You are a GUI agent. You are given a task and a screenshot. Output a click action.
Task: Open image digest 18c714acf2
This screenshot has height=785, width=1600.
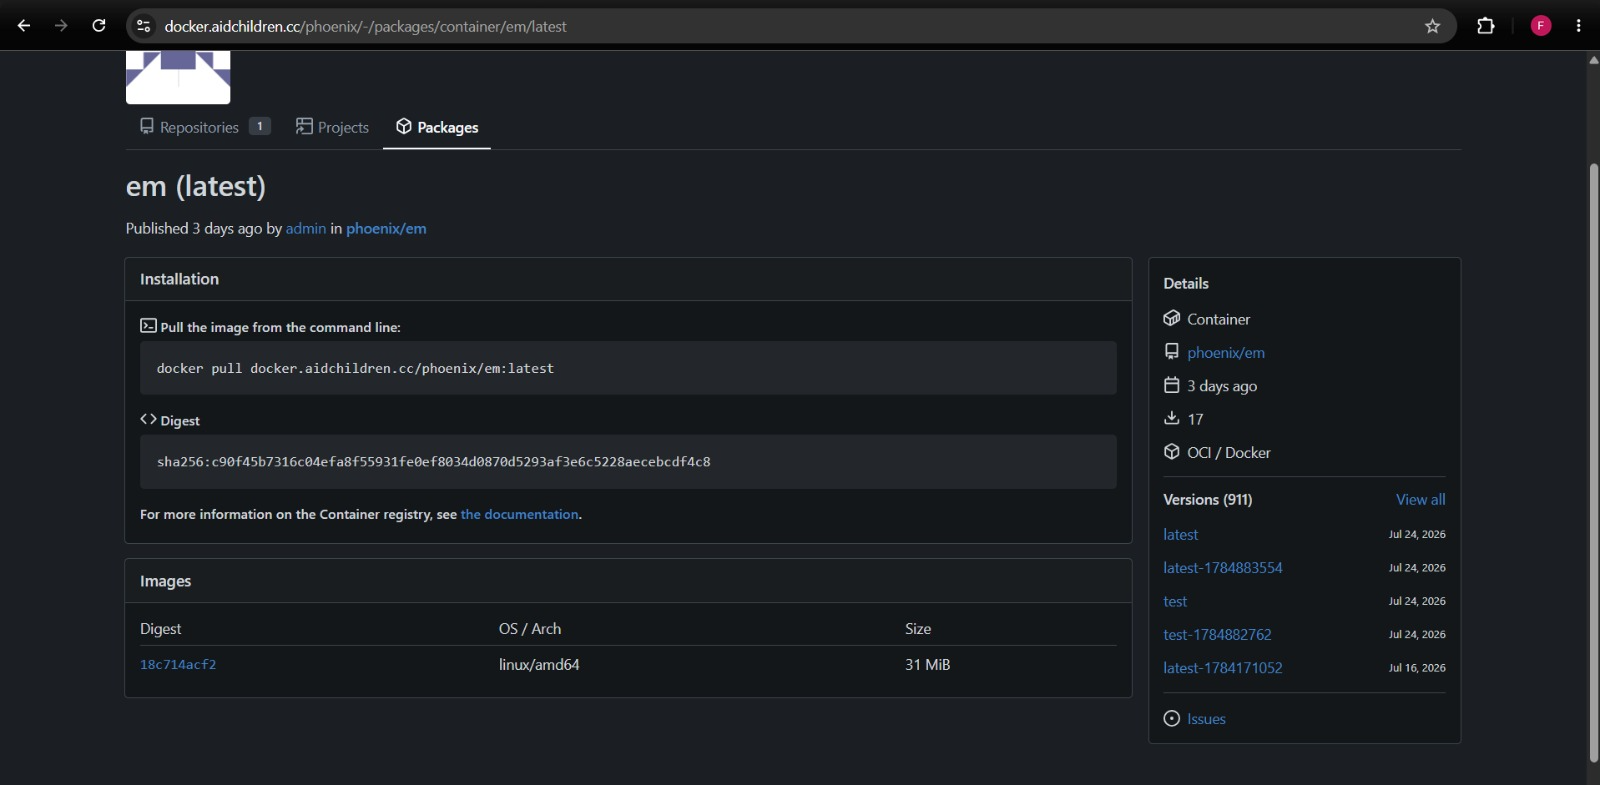(x=178, y=665)
